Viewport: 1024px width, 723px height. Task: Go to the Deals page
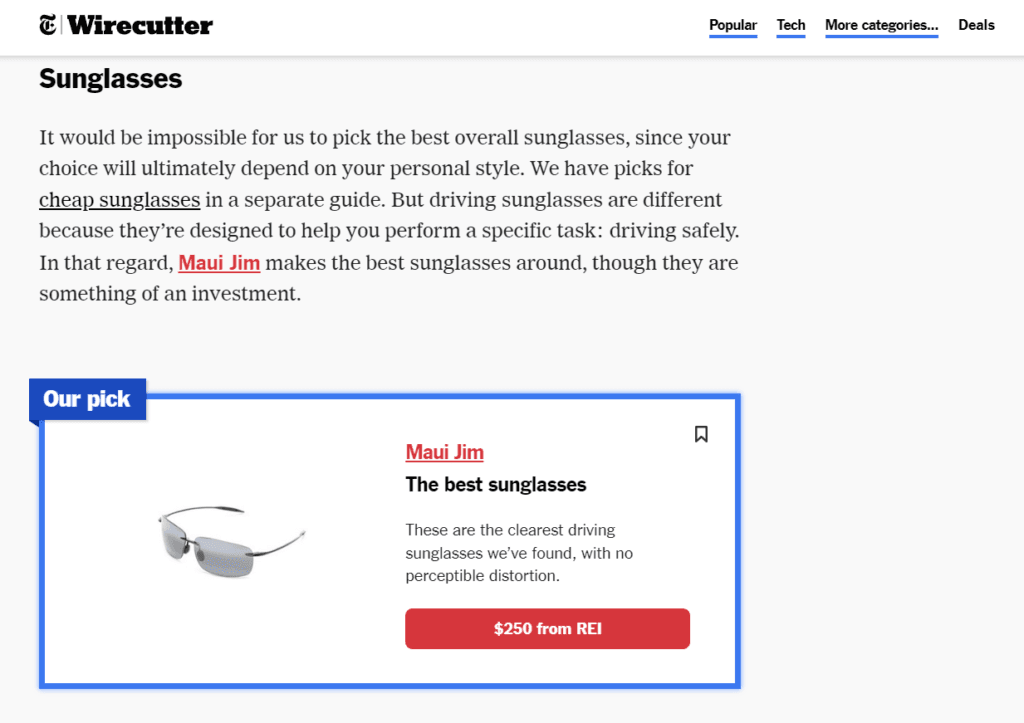click(976, 25)
